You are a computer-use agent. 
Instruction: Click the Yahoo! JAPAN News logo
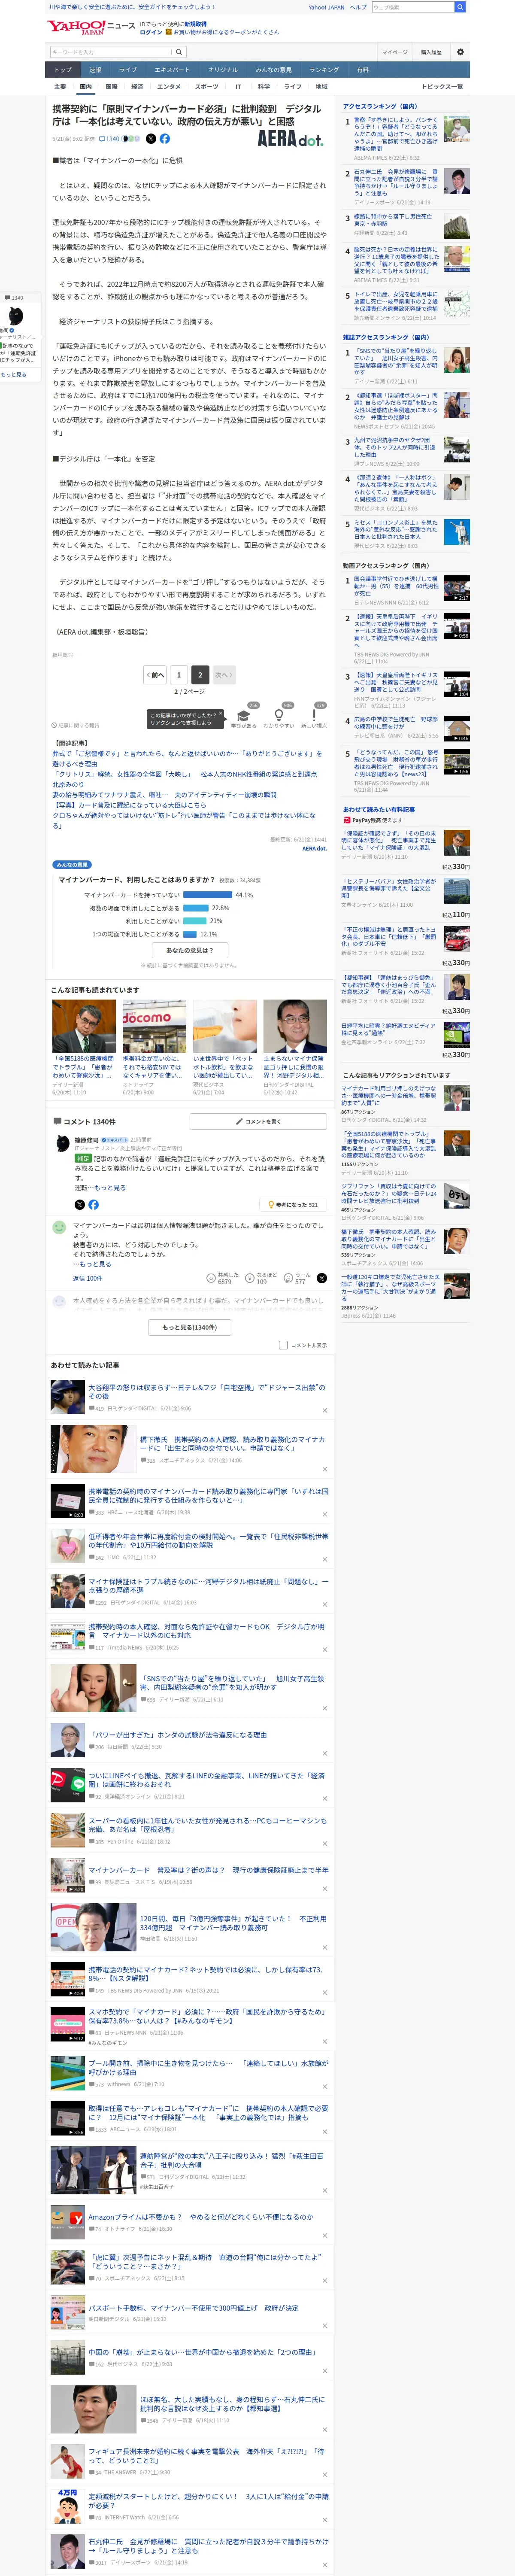pyautogui.click(x=90, y=26)
